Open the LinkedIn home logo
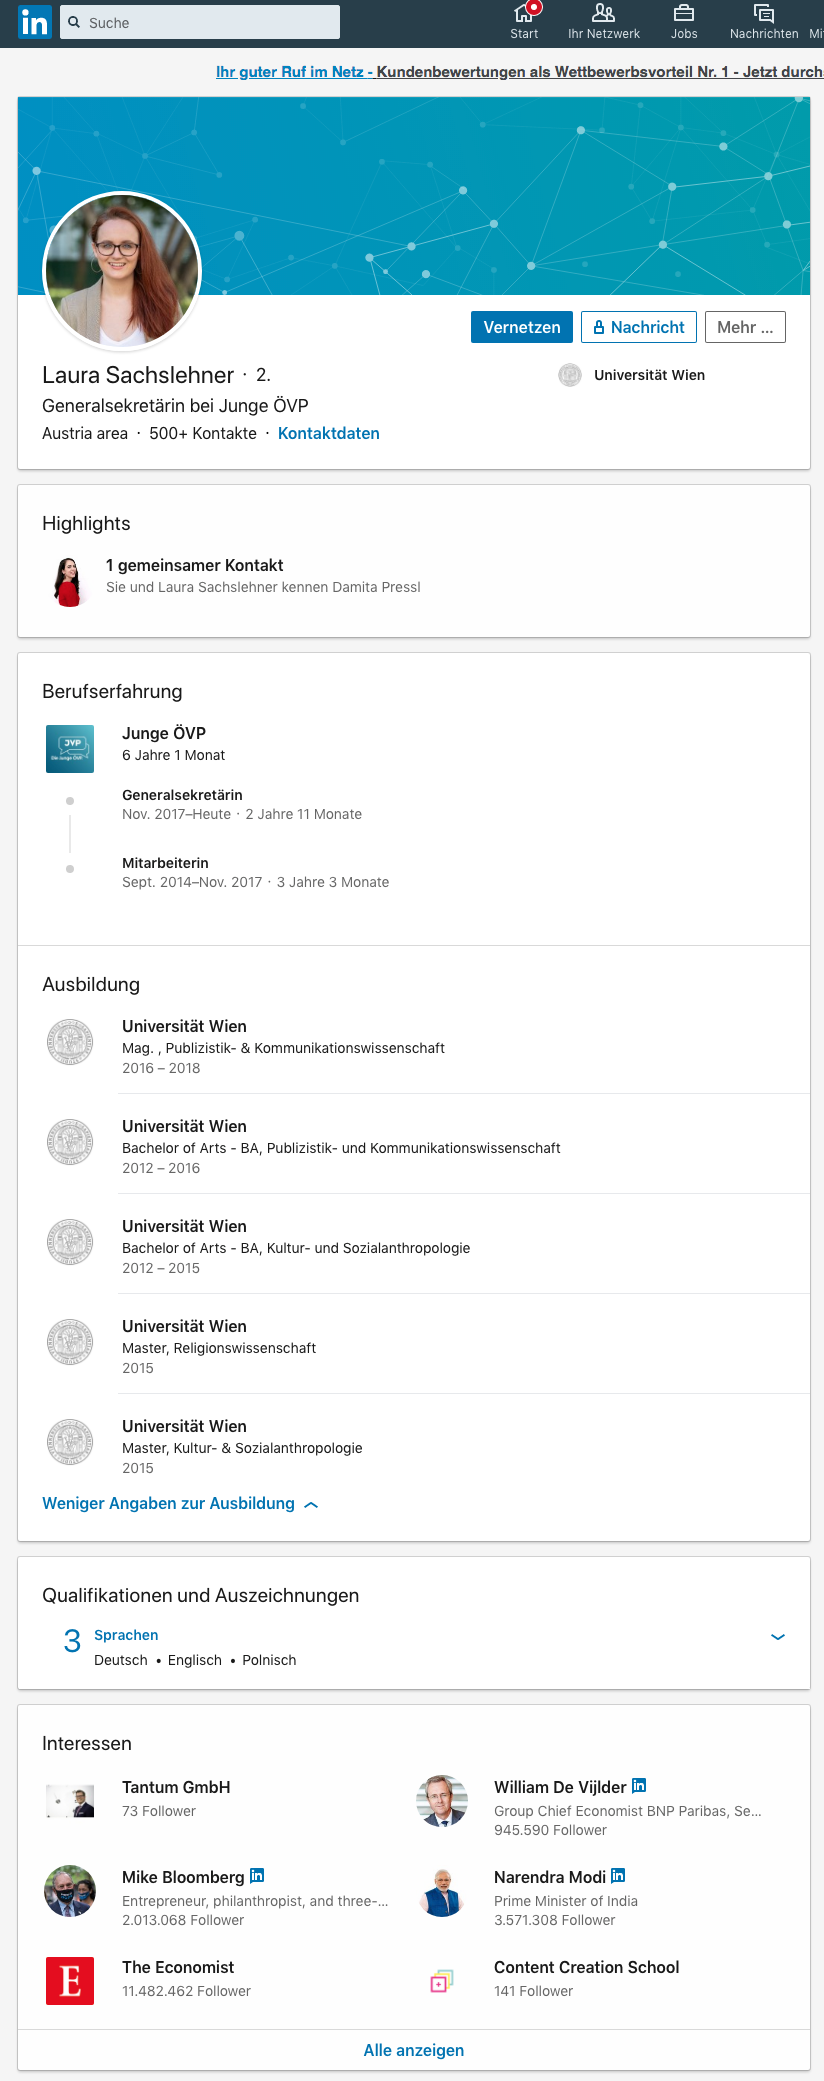This screenshot has width=824, height=2081. click(34, 22)
